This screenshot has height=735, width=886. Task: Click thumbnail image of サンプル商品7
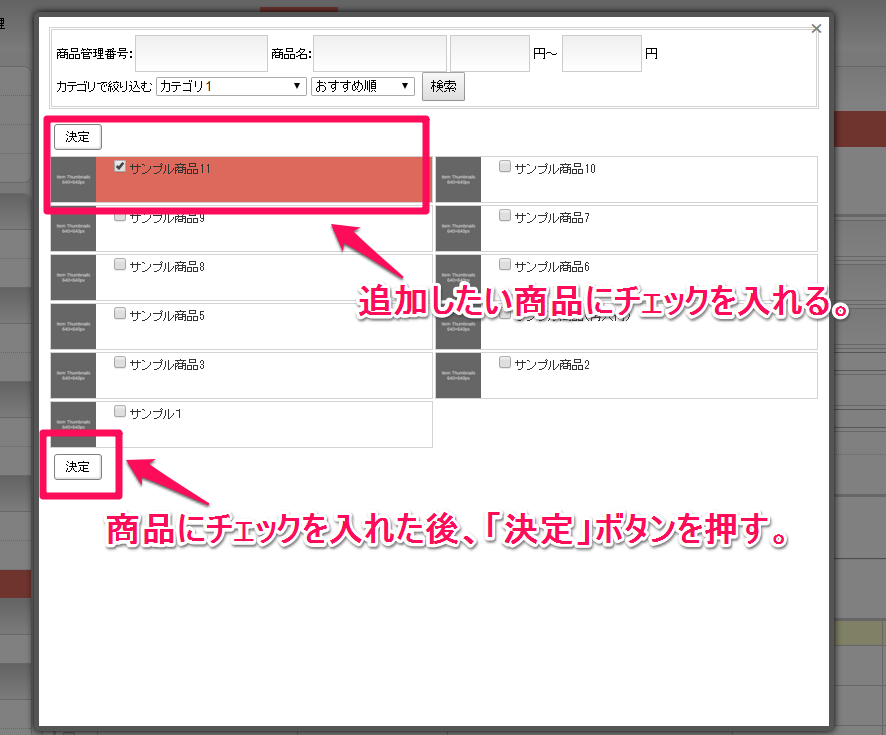pos(458,229)
